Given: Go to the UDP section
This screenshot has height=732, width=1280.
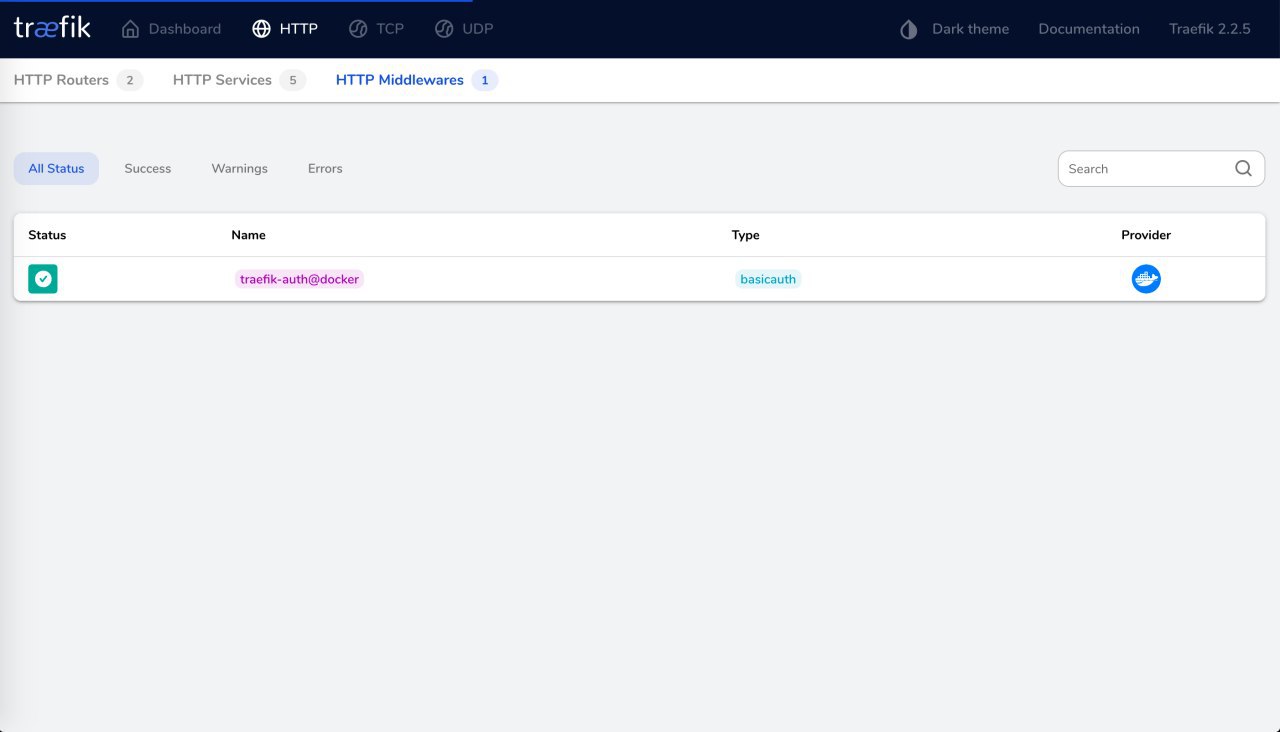Looking at the screenshot, I should coord(463,29).
